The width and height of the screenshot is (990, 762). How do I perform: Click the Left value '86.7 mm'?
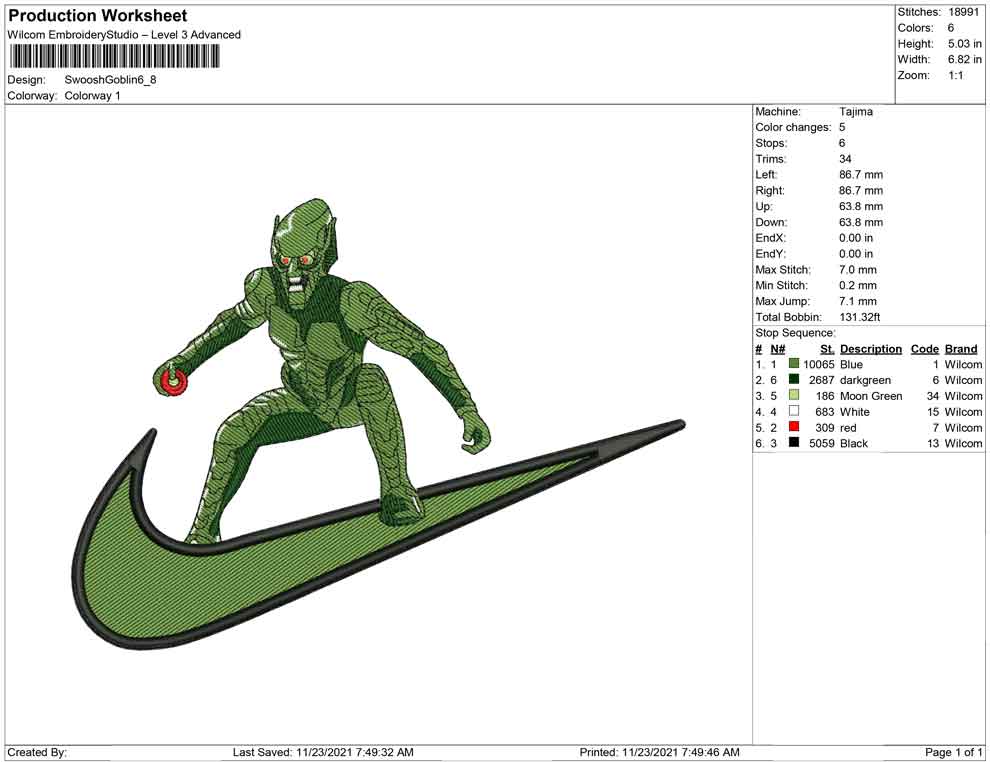pos(861,175)
